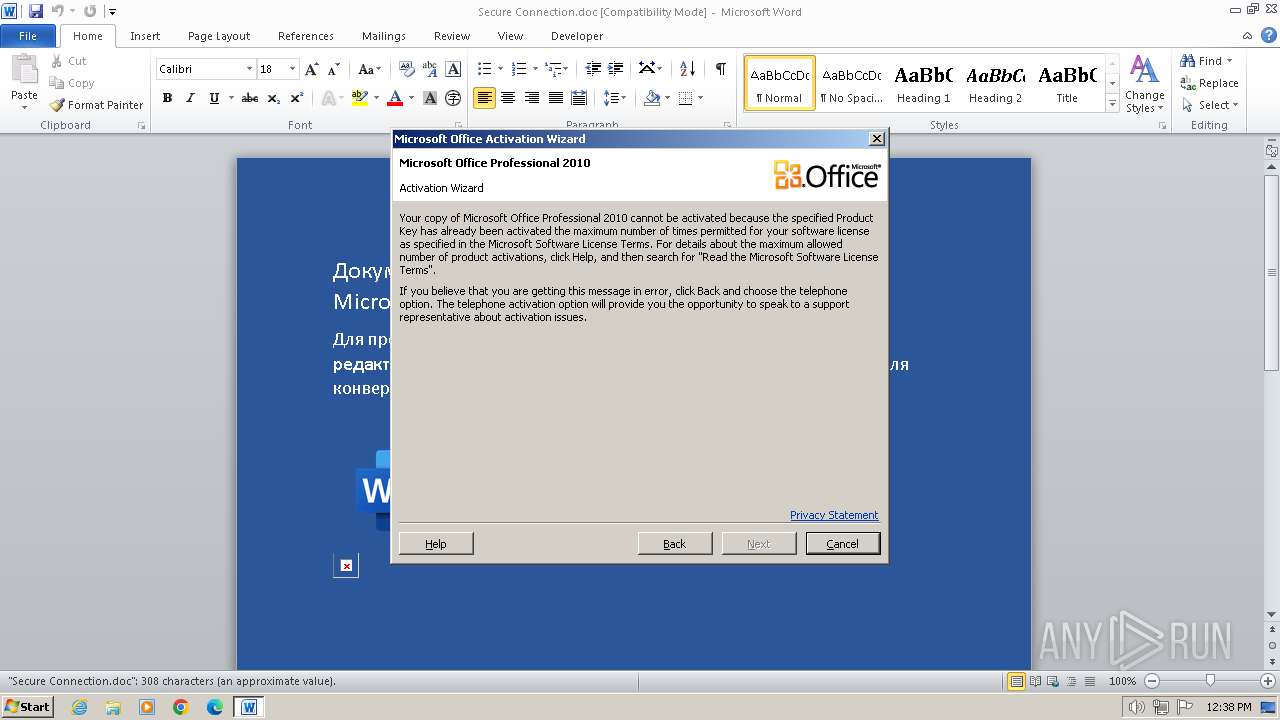Select Justify alignment

coord(555,98)
